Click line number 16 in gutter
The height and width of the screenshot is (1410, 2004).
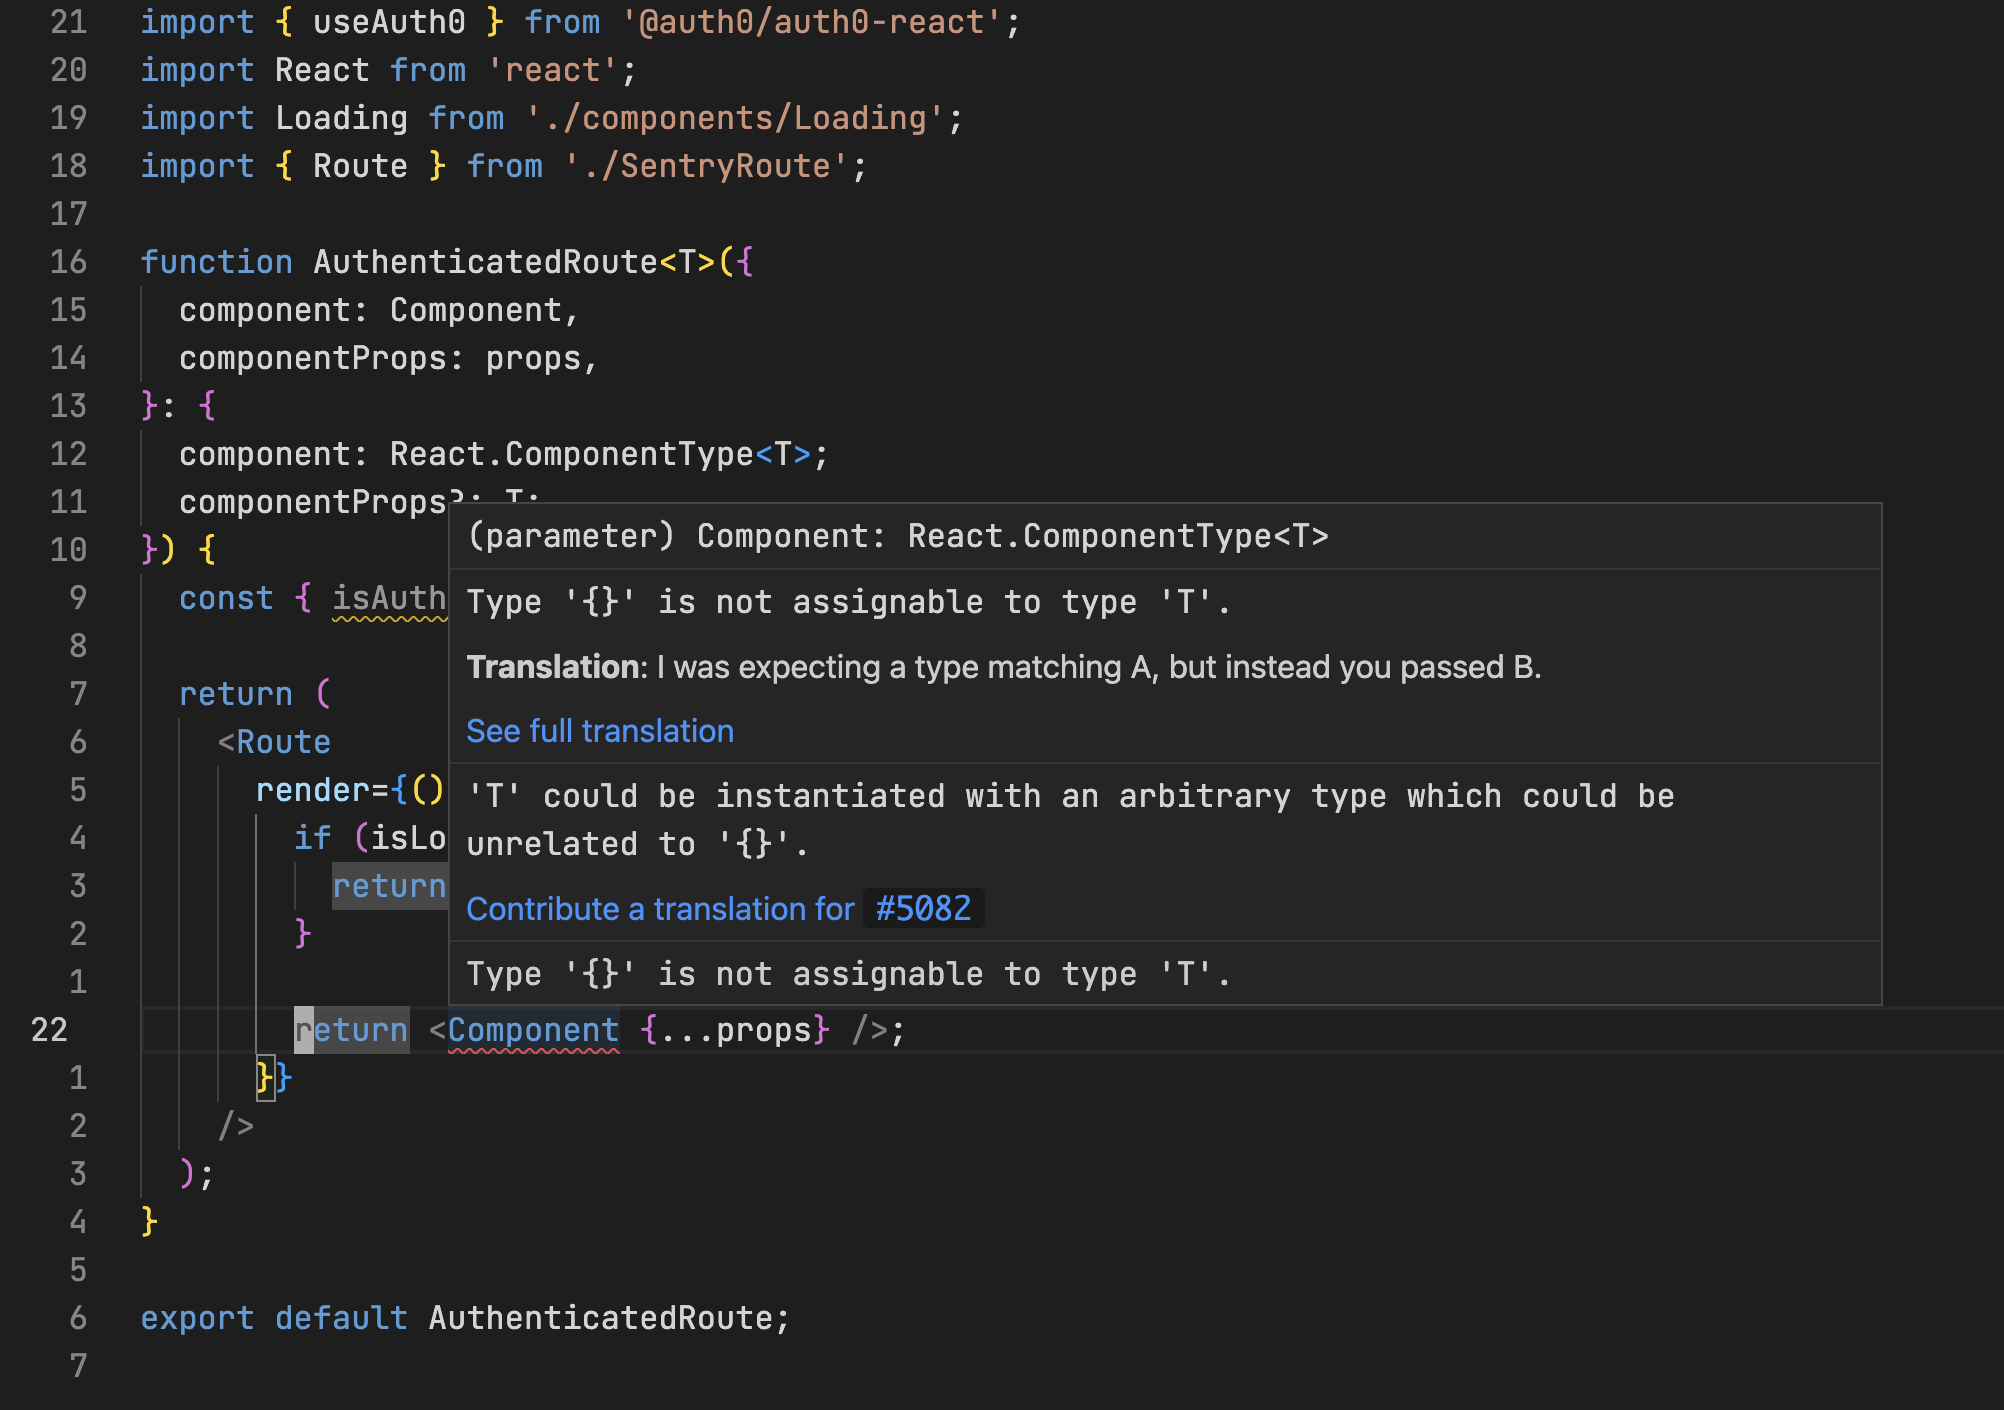[x=68, y=262]
